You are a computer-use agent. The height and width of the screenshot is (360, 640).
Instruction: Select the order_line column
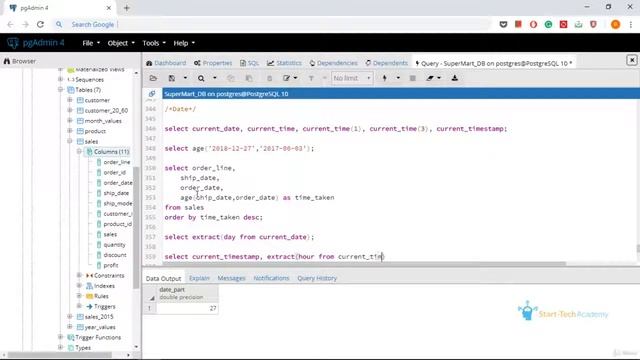[117, 162]
